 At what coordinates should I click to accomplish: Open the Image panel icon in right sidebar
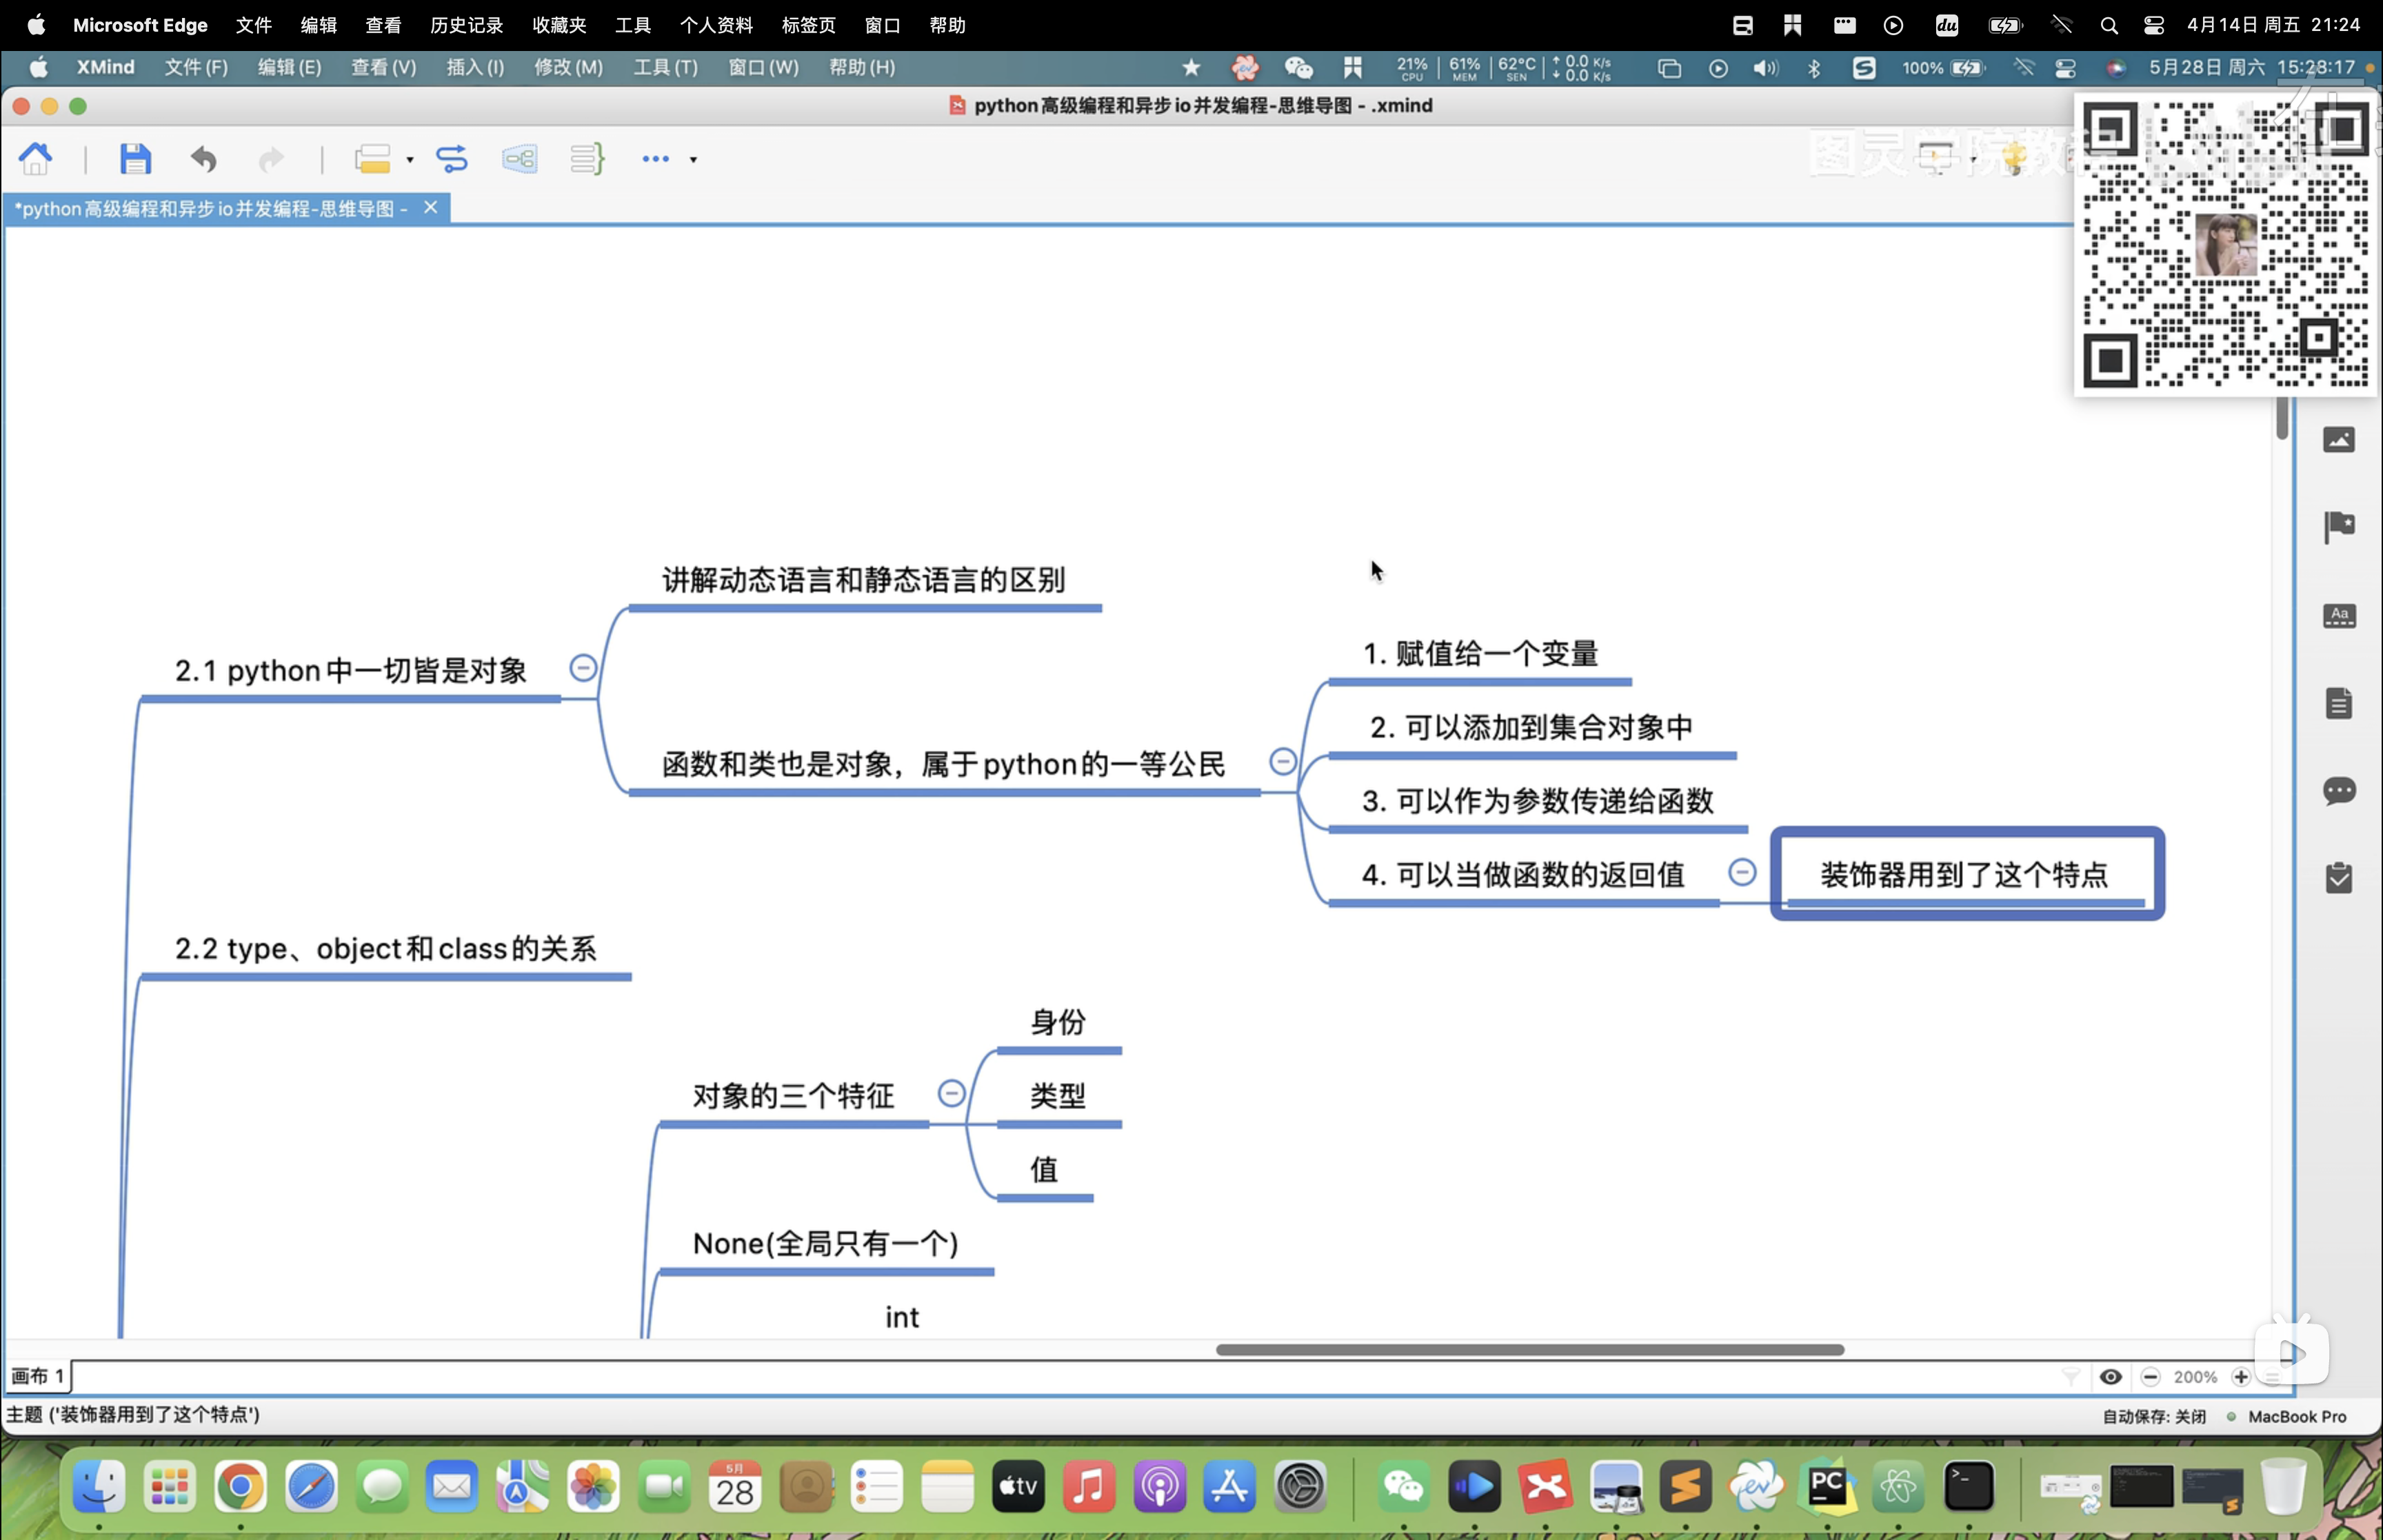pyautogui.click(x=2339, y=440)
